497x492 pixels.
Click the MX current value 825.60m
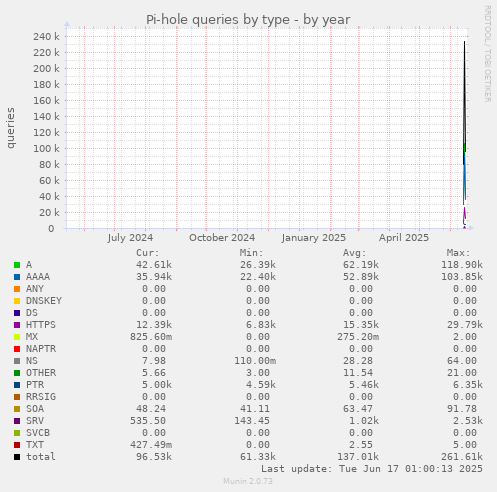click(x=151, y=337)
